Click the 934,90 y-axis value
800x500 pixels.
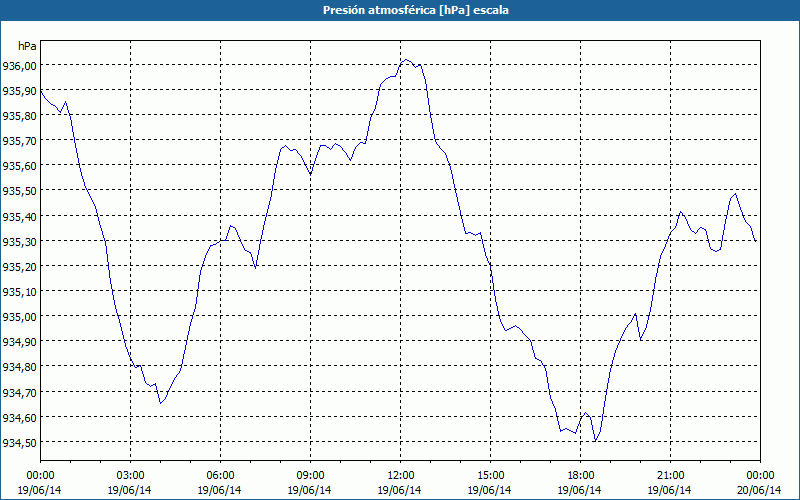point(19,342)
